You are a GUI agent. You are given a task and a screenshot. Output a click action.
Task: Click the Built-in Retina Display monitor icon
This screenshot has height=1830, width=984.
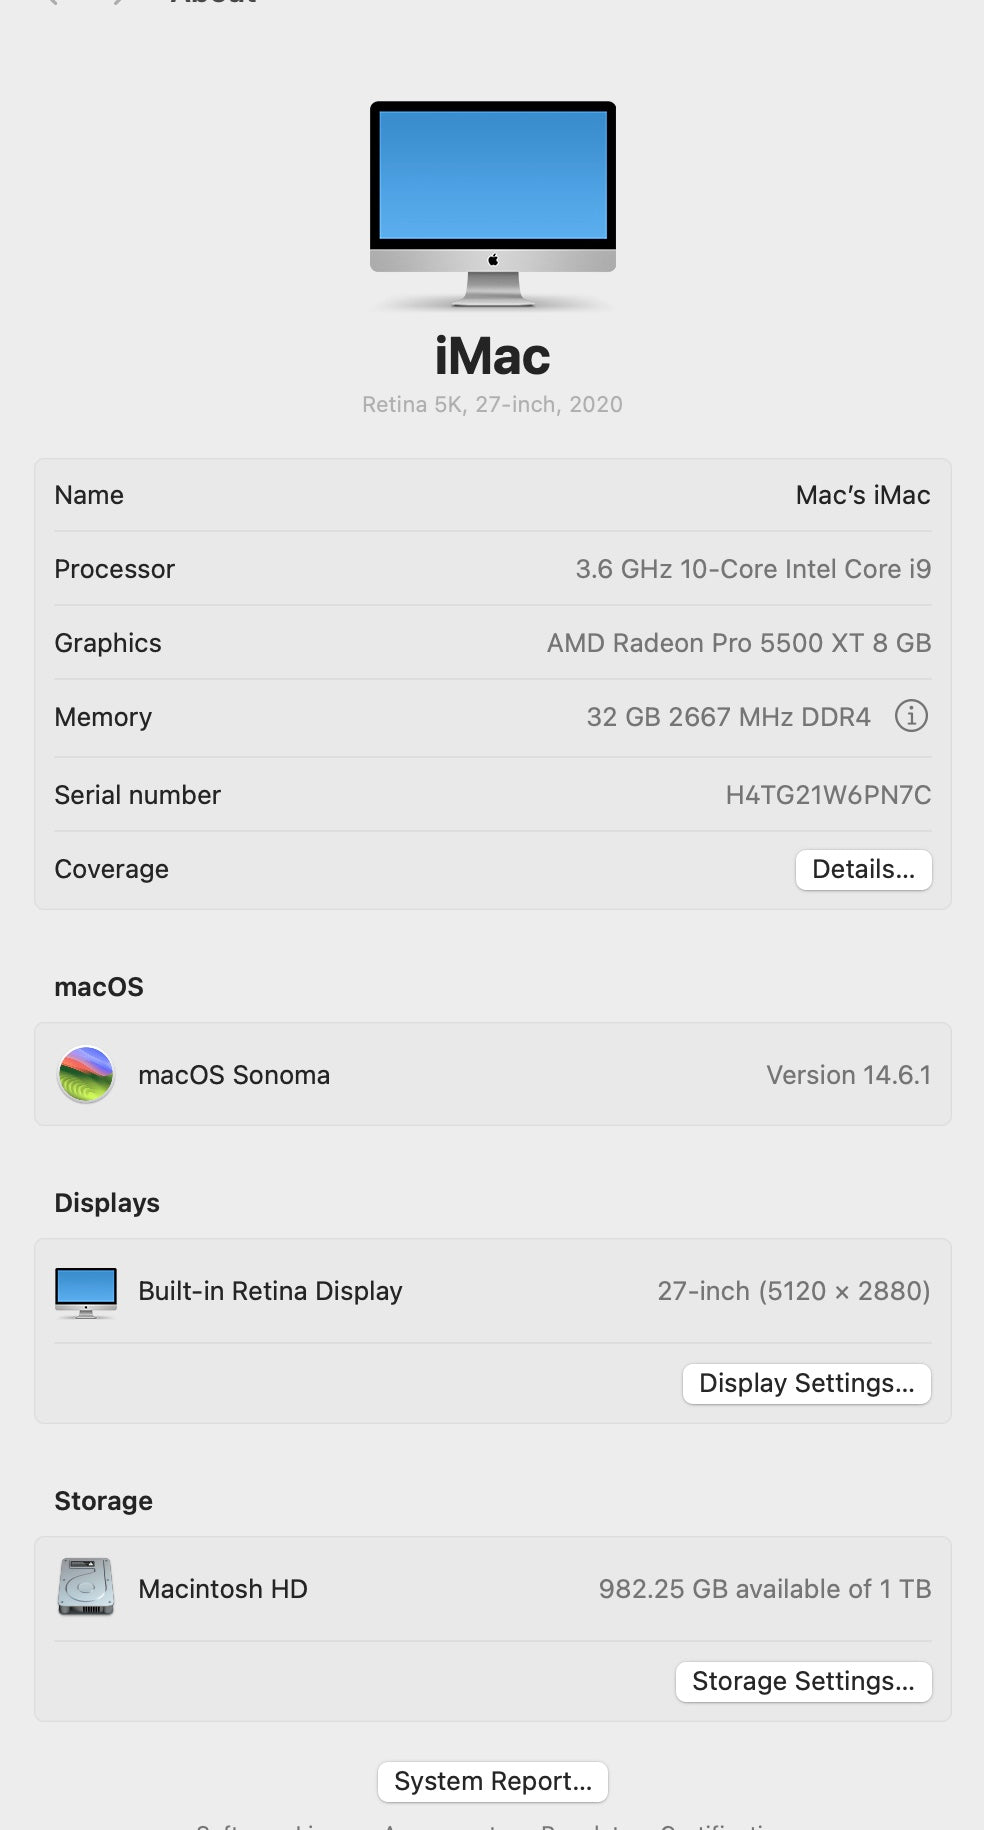coord(86,1291)
